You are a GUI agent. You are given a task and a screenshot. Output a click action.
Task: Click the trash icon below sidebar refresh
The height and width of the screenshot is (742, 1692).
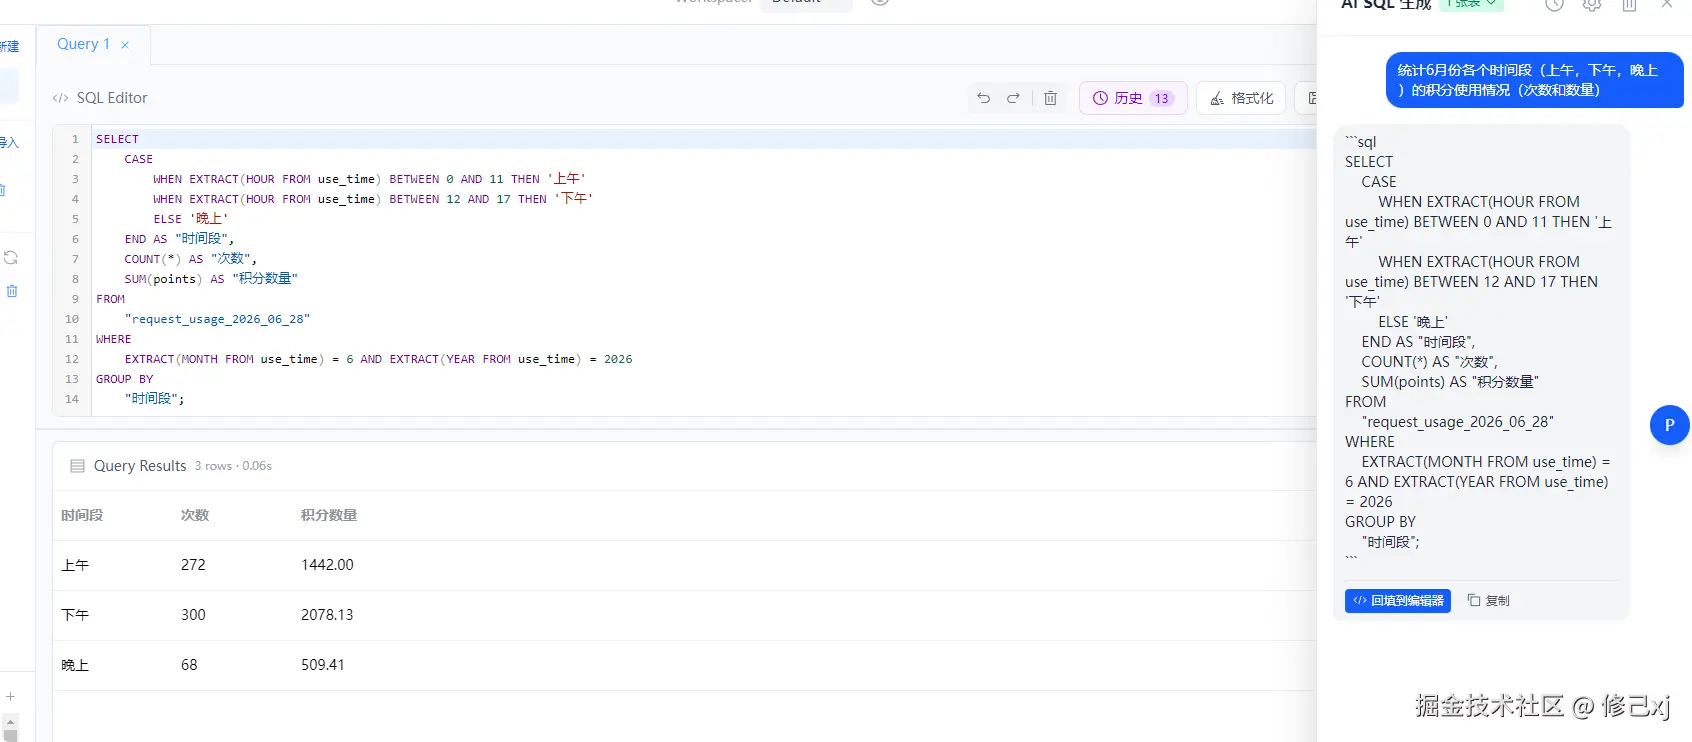point(12,291)
